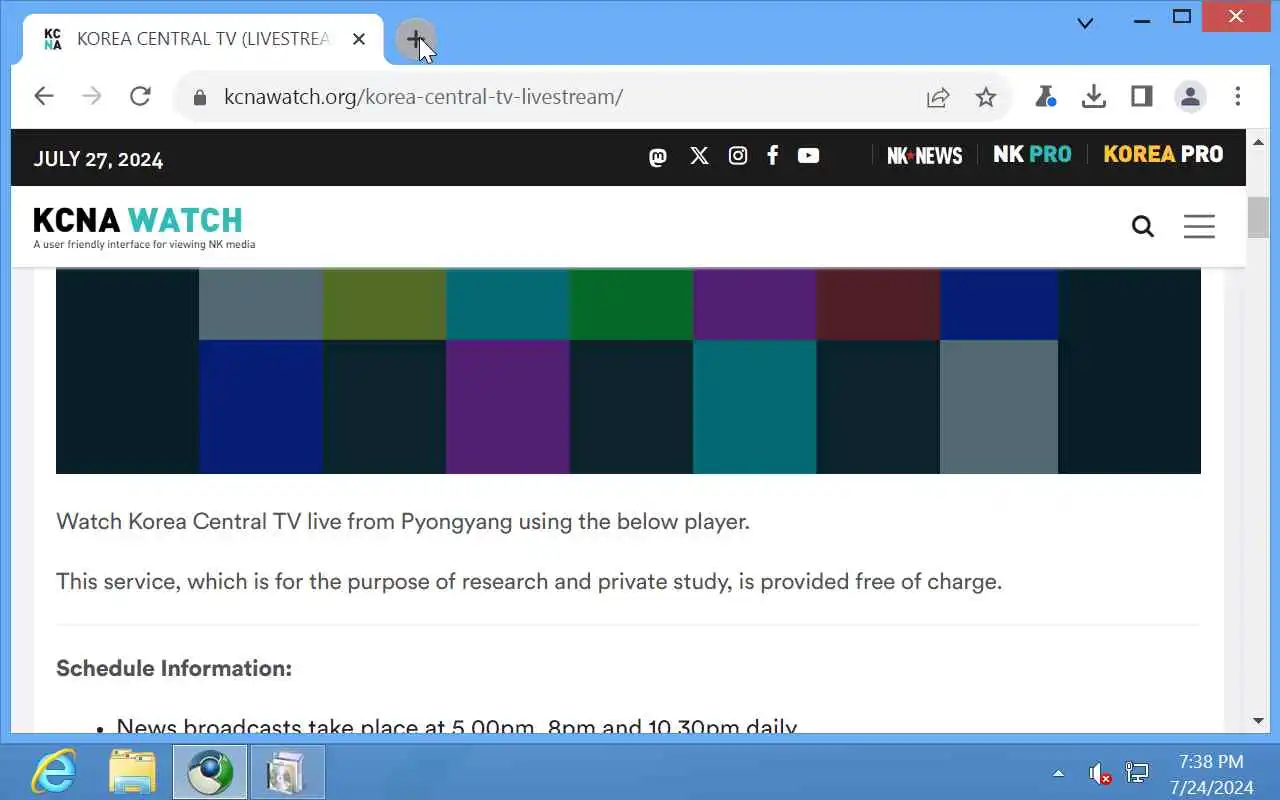Open KCNA Watch X profile

click(699, 155)
